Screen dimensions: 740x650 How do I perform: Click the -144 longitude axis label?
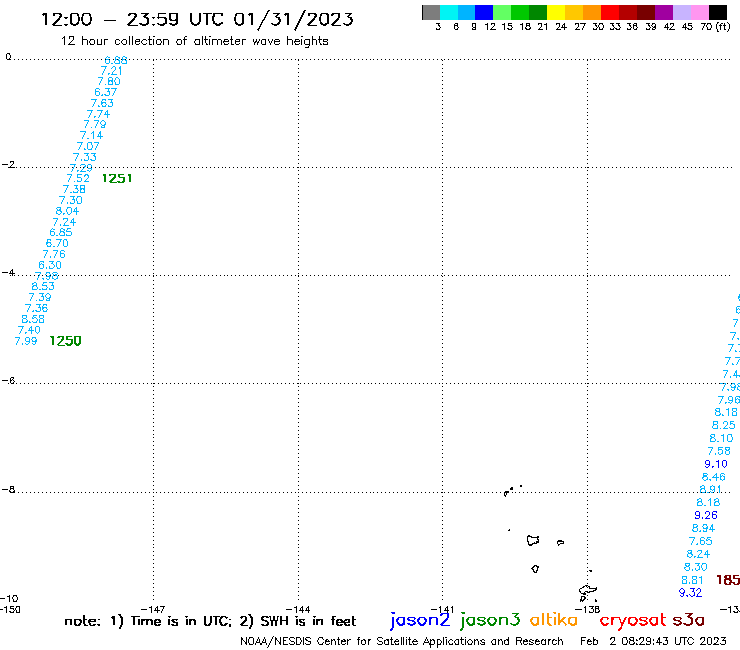click(298, 609)
